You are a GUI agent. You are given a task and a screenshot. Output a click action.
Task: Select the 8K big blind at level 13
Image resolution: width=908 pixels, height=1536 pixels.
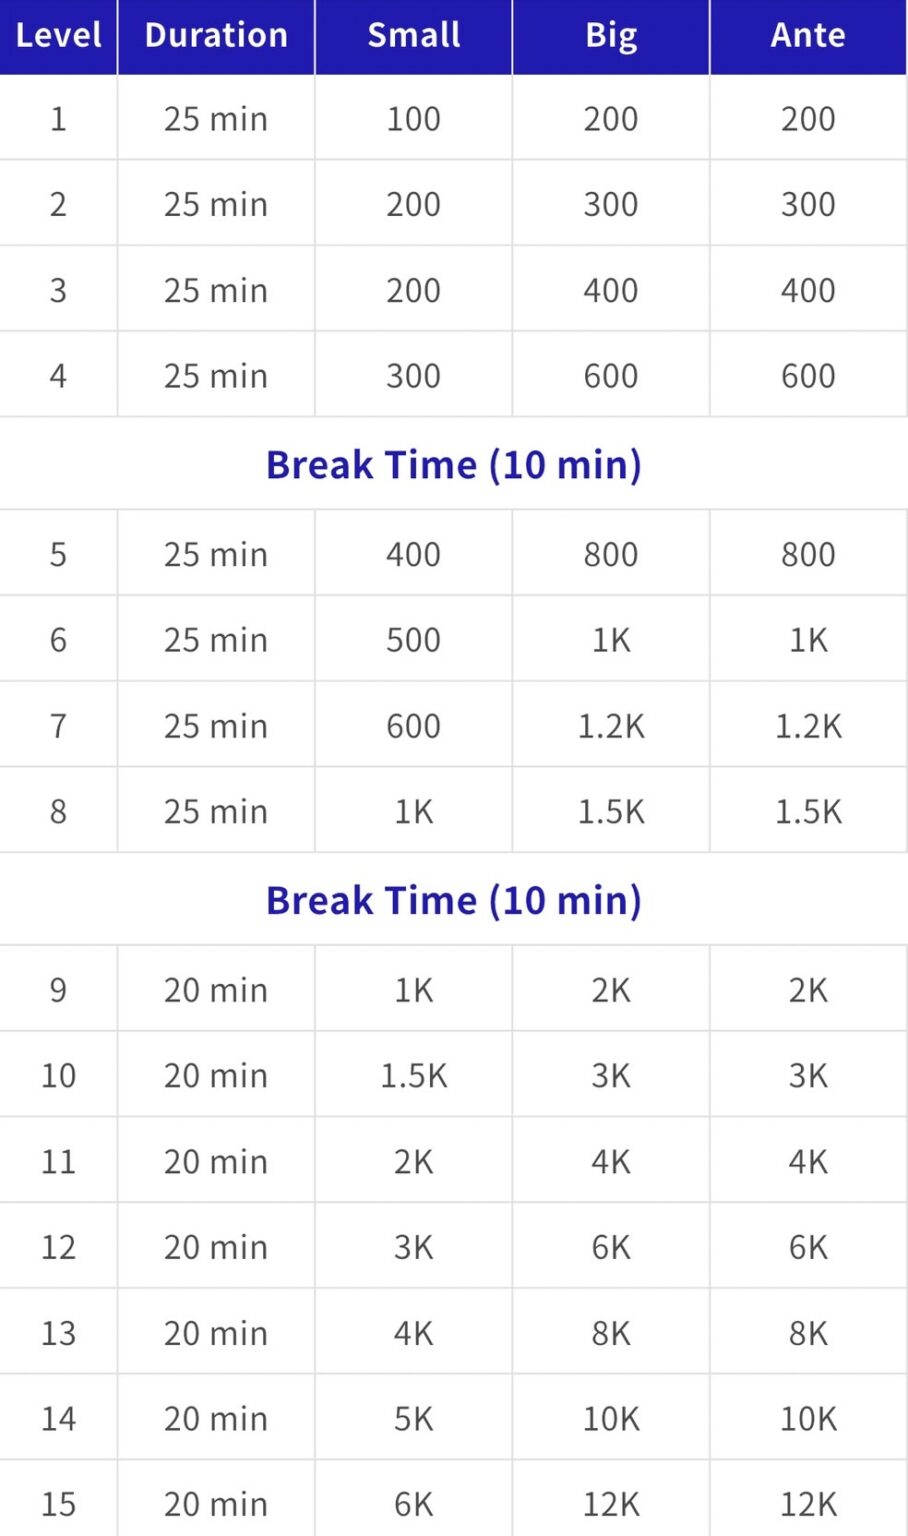[x=611, y=1333]
